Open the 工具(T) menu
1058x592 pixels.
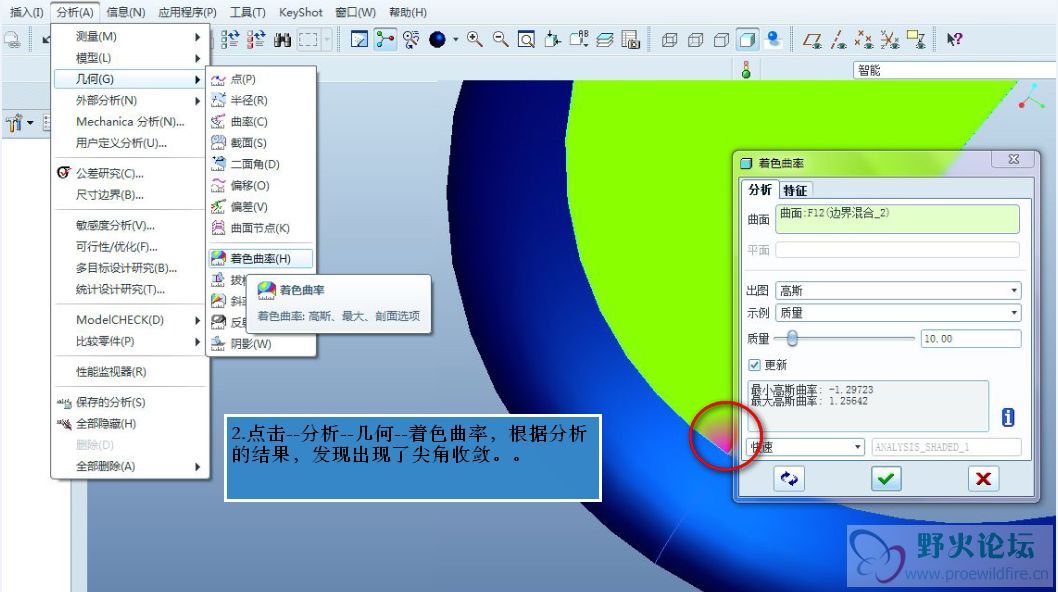point(248,12)
